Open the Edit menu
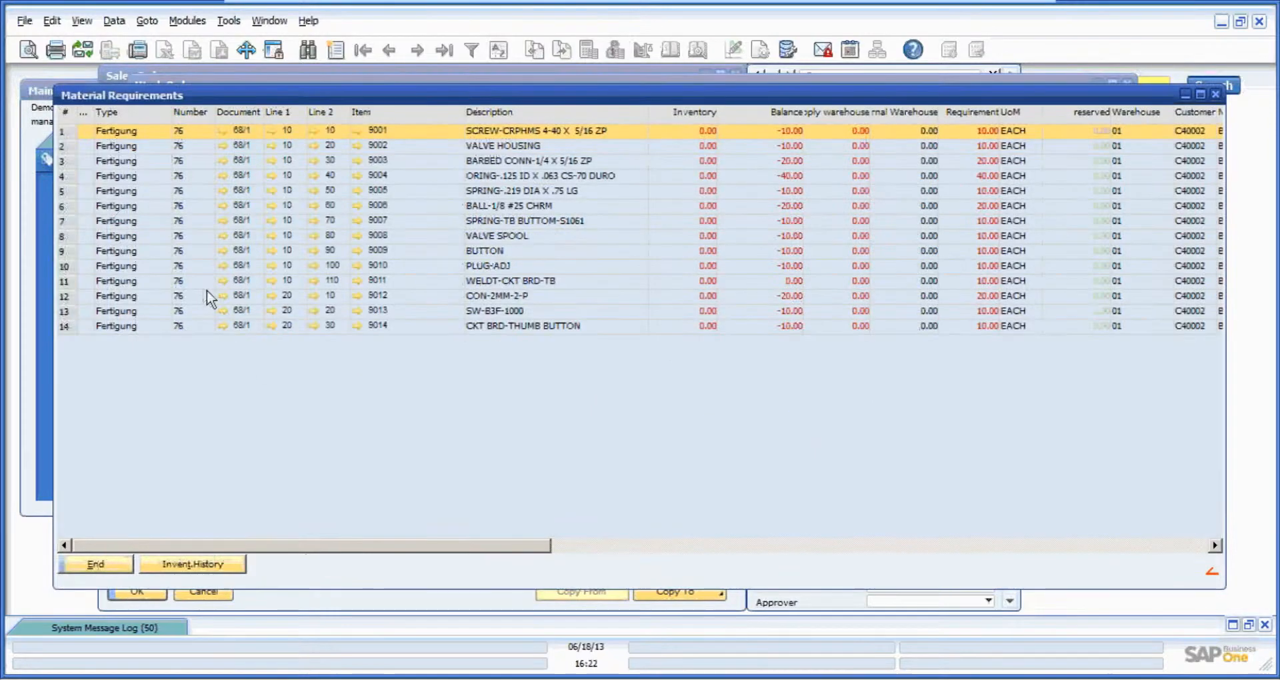Viewport: 1280px width, 680px height. [51, 20]
